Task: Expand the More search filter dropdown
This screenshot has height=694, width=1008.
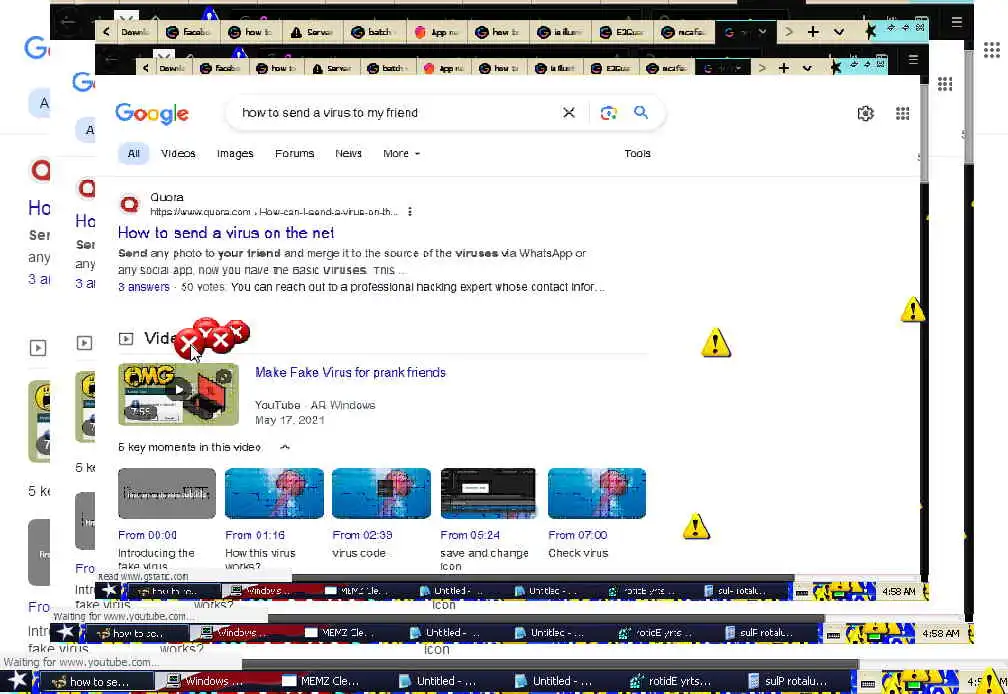Action: point(401,154)
